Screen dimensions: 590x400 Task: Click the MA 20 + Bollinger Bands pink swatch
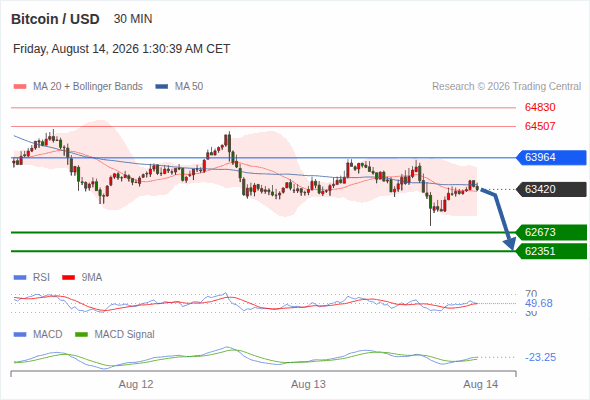pyautogui.click(x=20, y=87)
